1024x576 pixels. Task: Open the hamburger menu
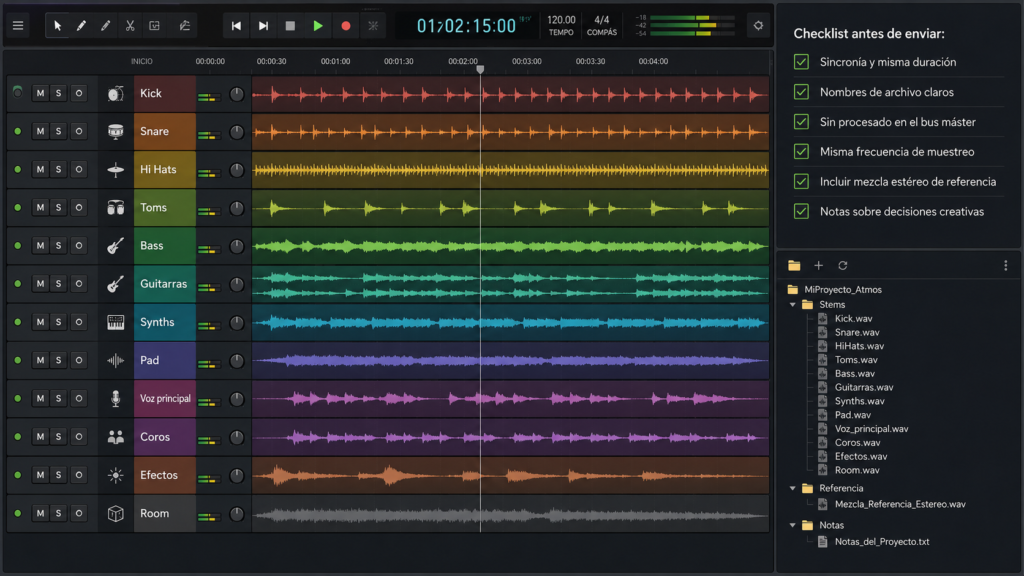point(18,25)
